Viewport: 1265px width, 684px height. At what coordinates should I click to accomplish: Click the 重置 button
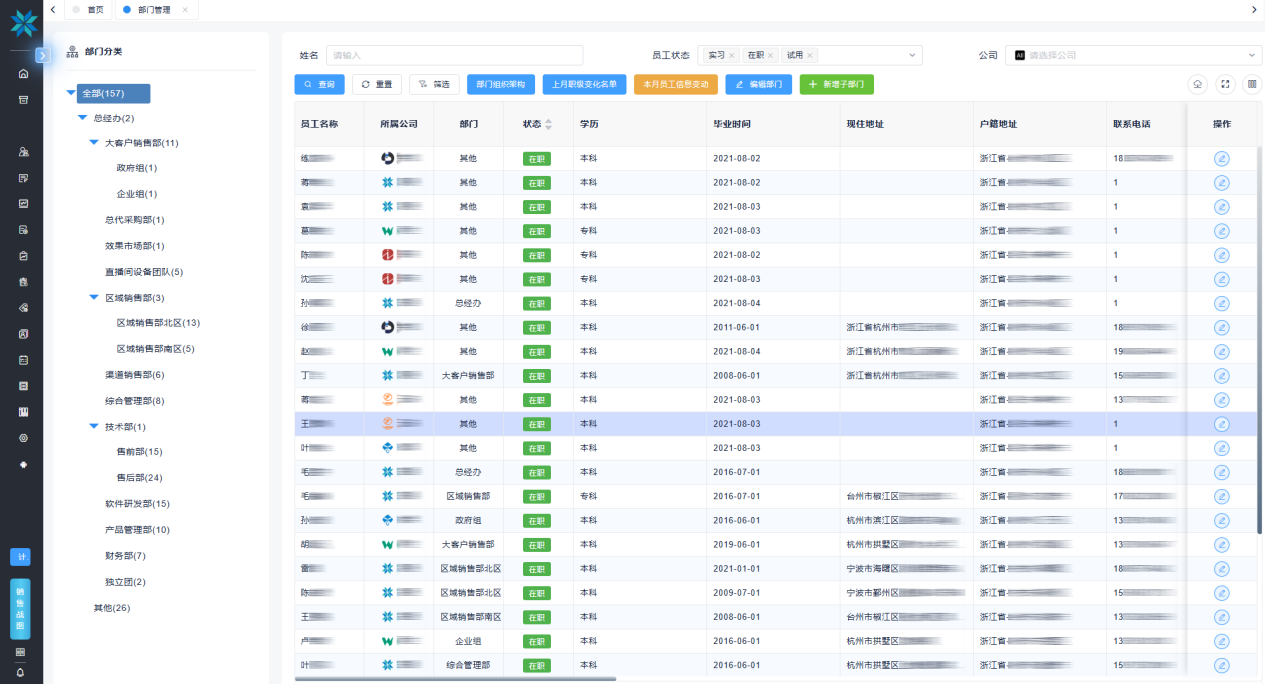(x=377, y=85)
